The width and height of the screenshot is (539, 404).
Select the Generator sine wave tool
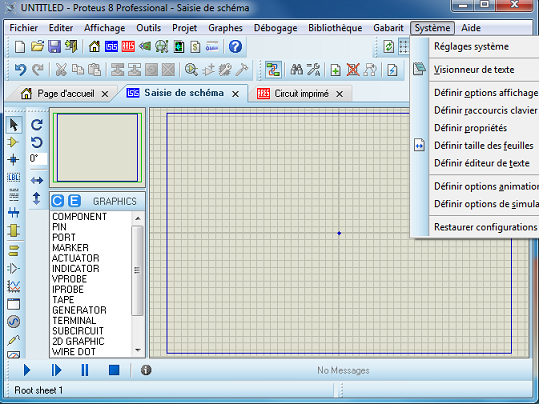point(14,322)
